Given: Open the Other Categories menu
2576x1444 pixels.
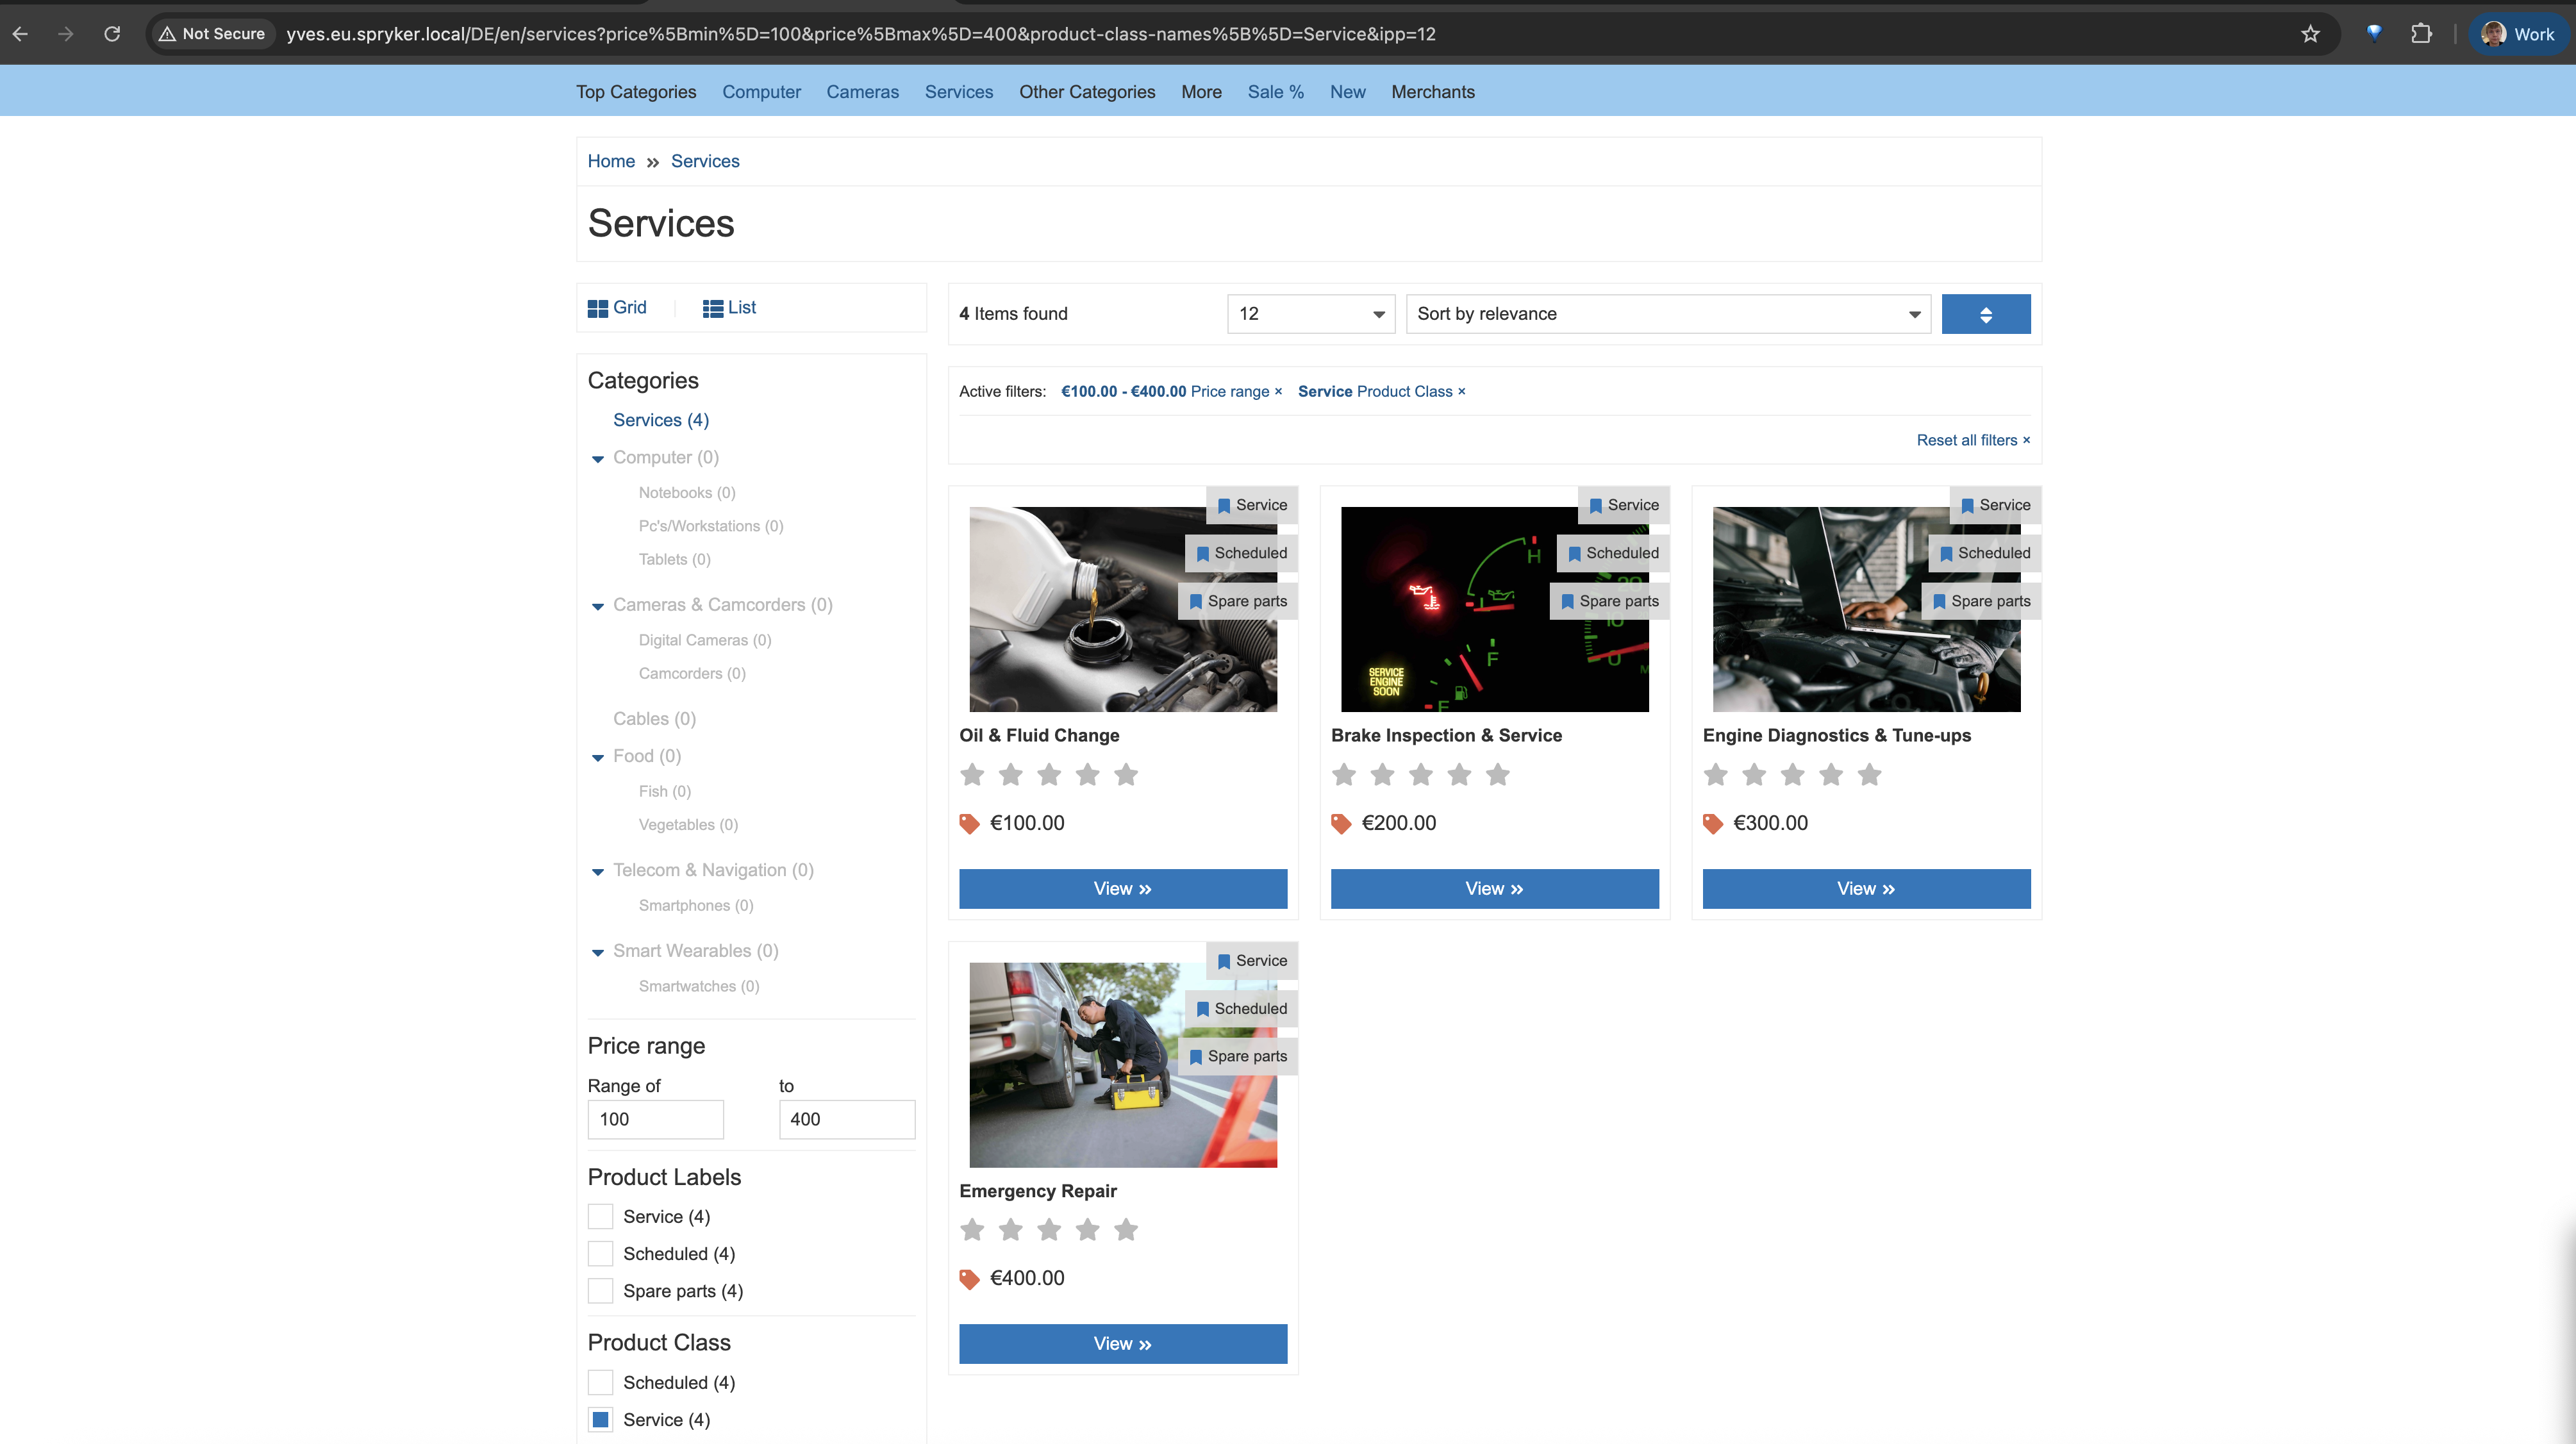Looking at the screenshot, I should (1087, 91).
